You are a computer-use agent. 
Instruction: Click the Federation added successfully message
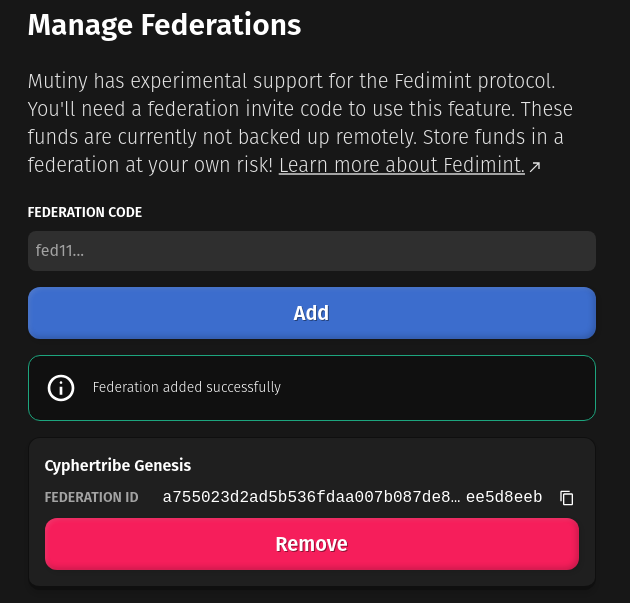[187, 387]
